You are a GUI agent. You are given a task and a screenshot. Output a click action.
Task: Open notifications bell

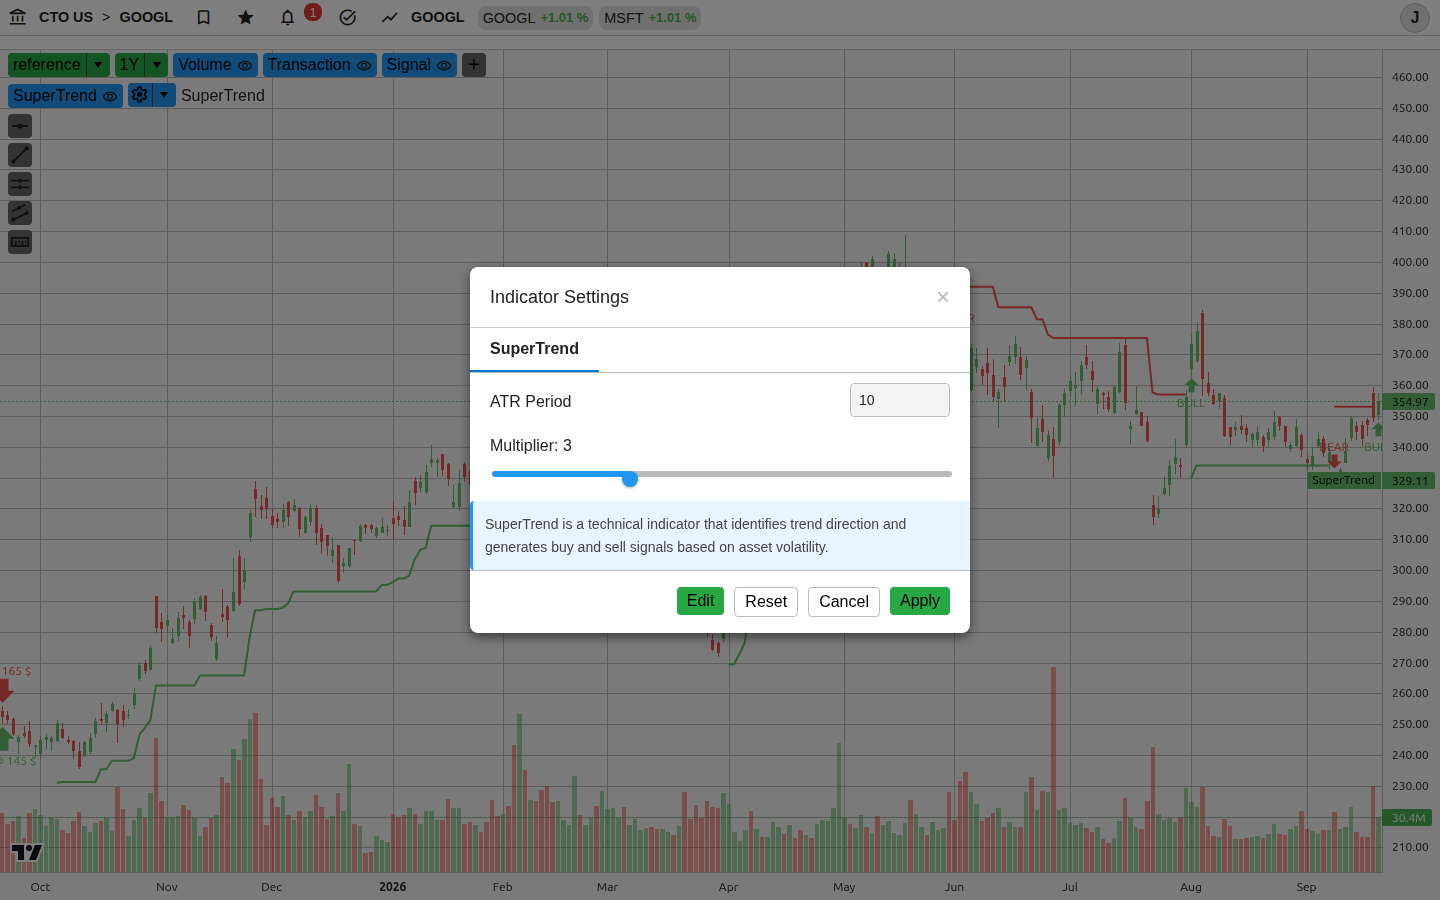pyautogui.click(x=288, y=17)
